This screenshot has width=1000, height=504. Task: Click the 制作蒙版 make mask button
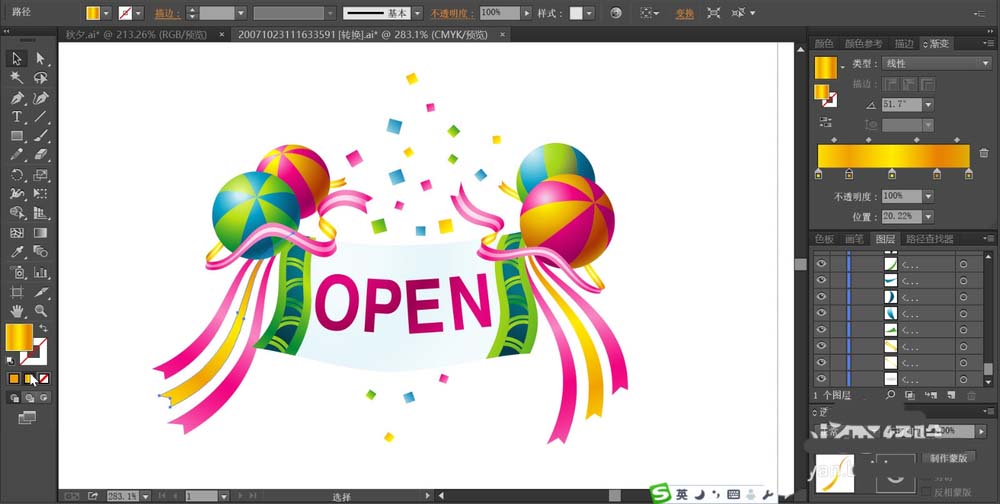pos(948,457)
